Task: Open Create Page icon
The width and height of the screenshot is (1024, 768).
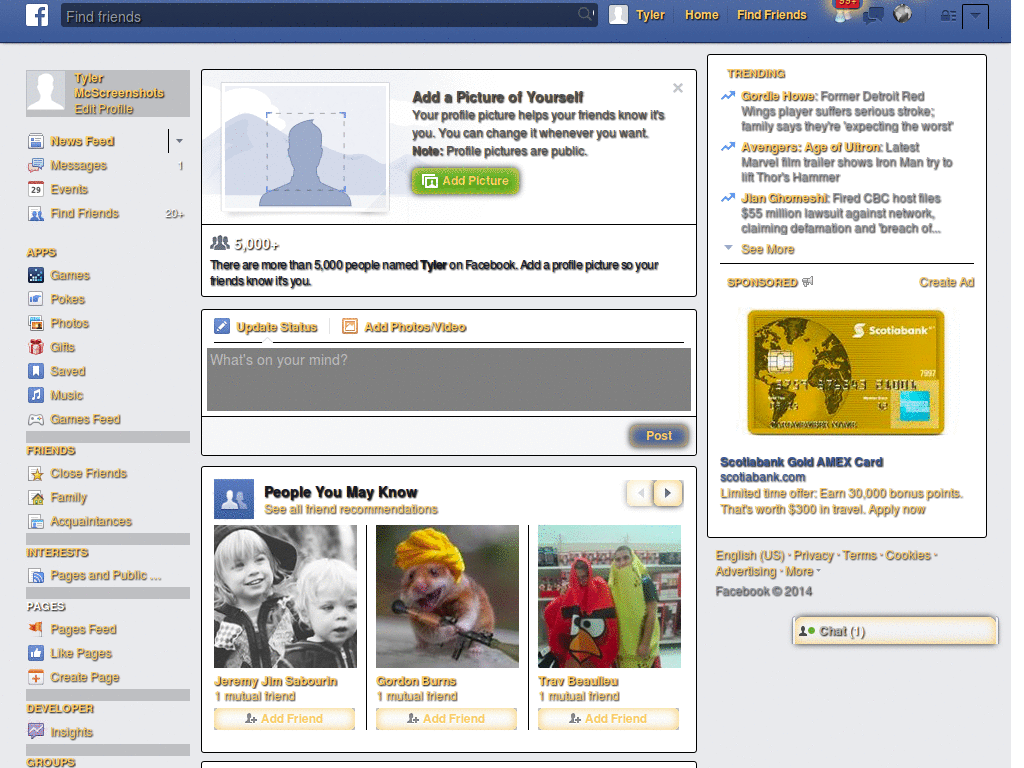Action: point(36,677)
